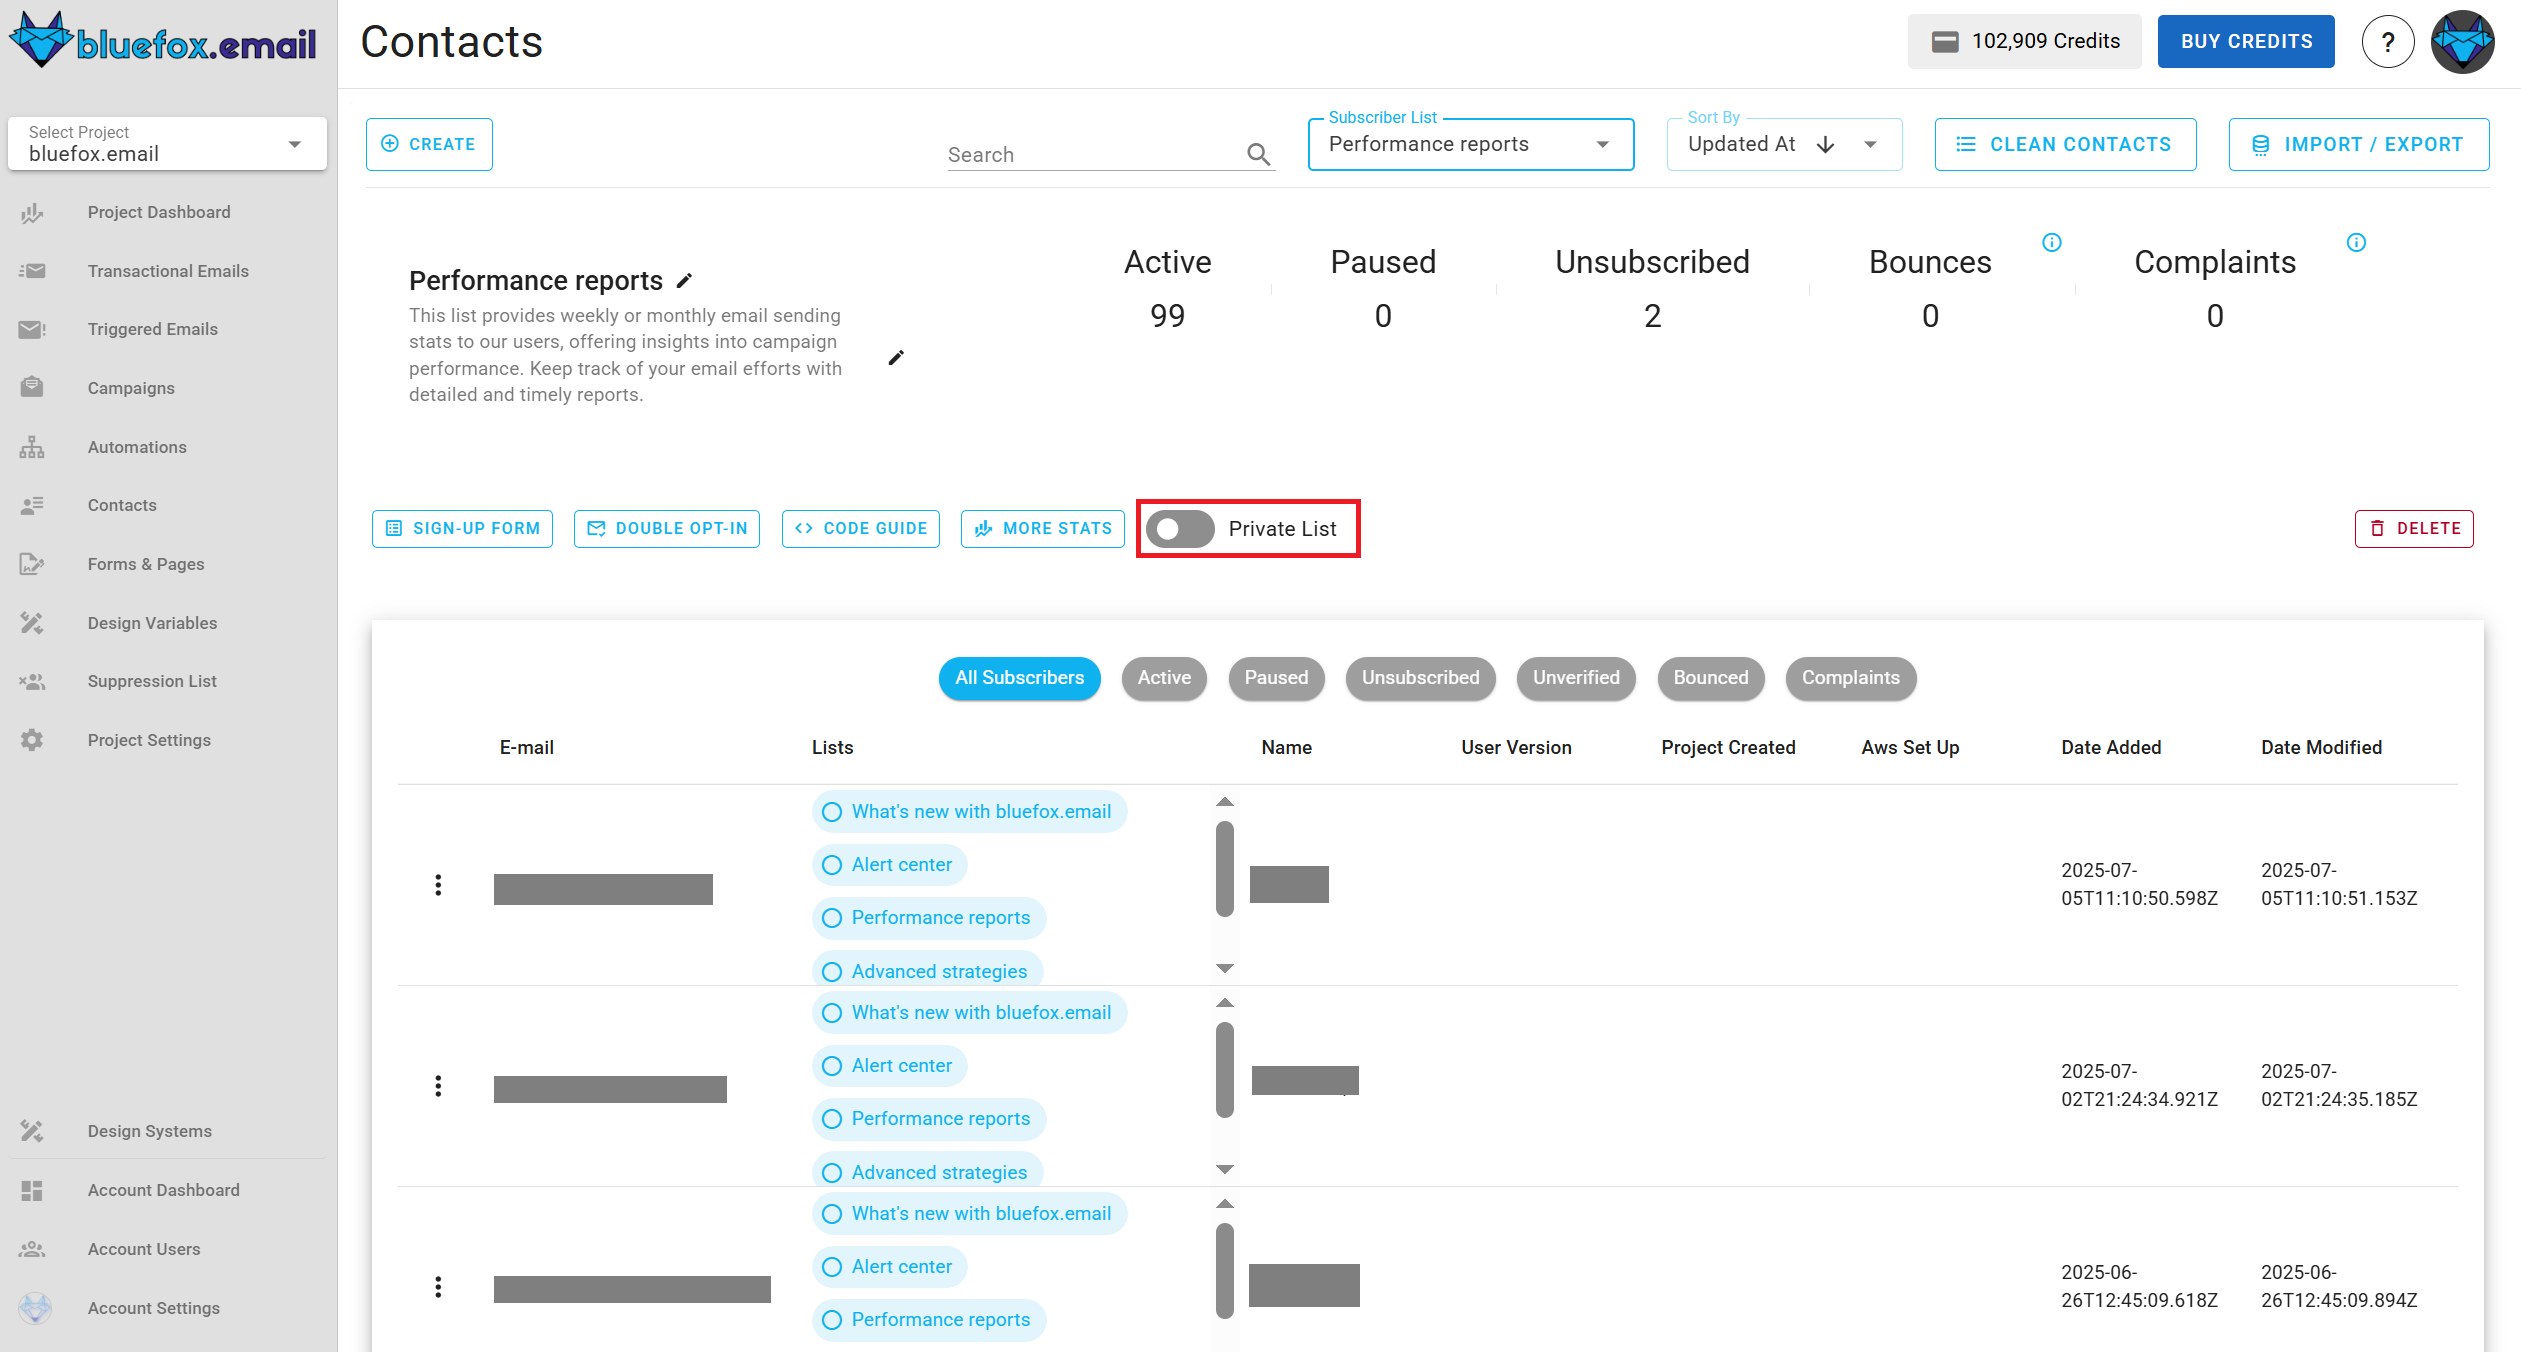Open row menu for 2025-07-05 contact
2521x1352 pixels.
click(438, 885)
